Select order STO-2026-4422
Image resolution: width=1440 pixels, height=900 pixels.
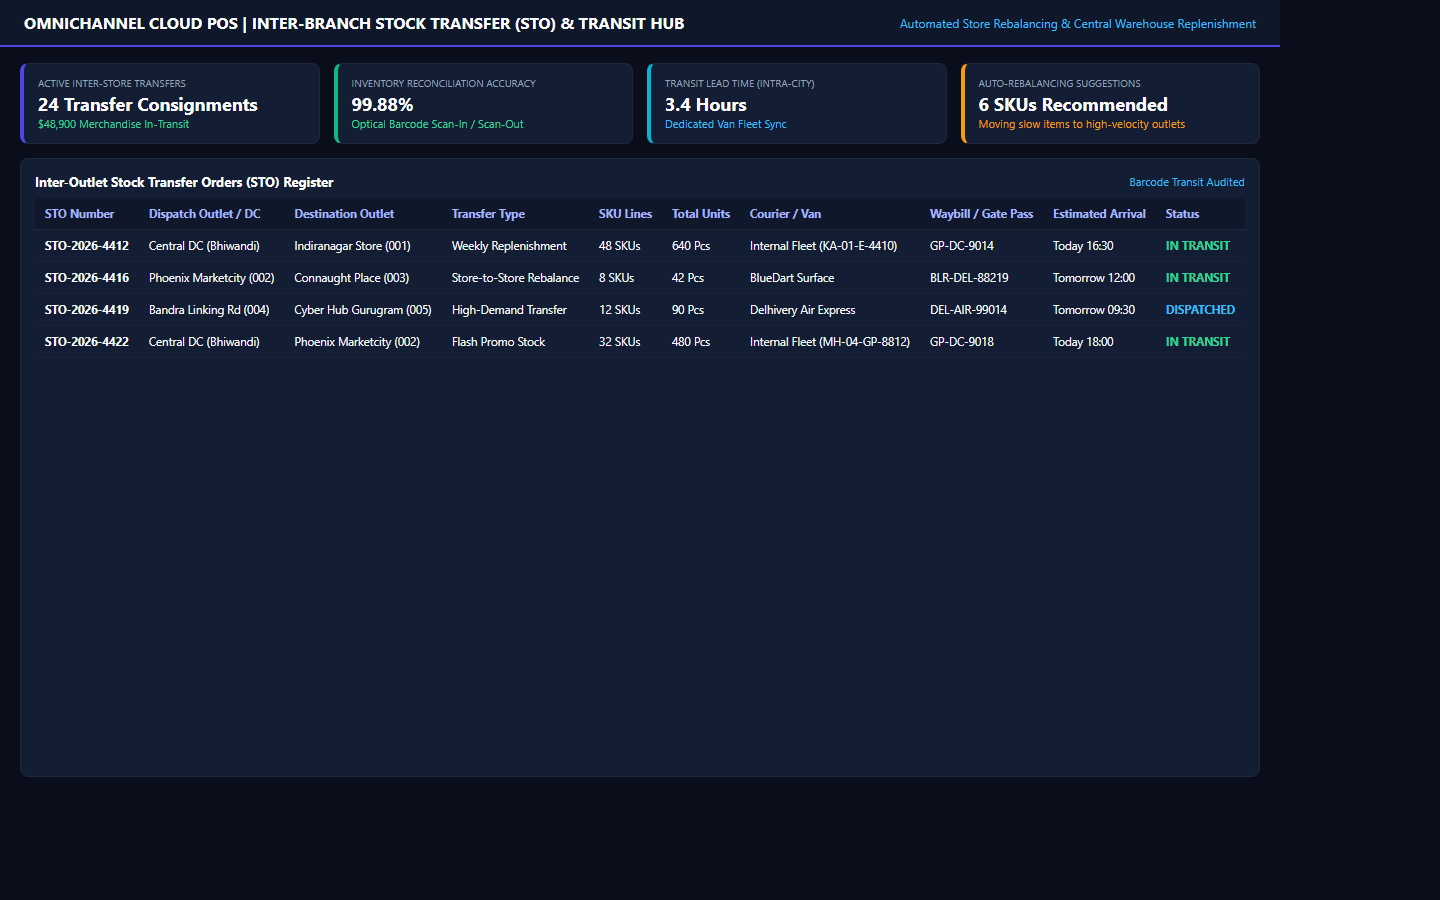click(x=87, y=342)
